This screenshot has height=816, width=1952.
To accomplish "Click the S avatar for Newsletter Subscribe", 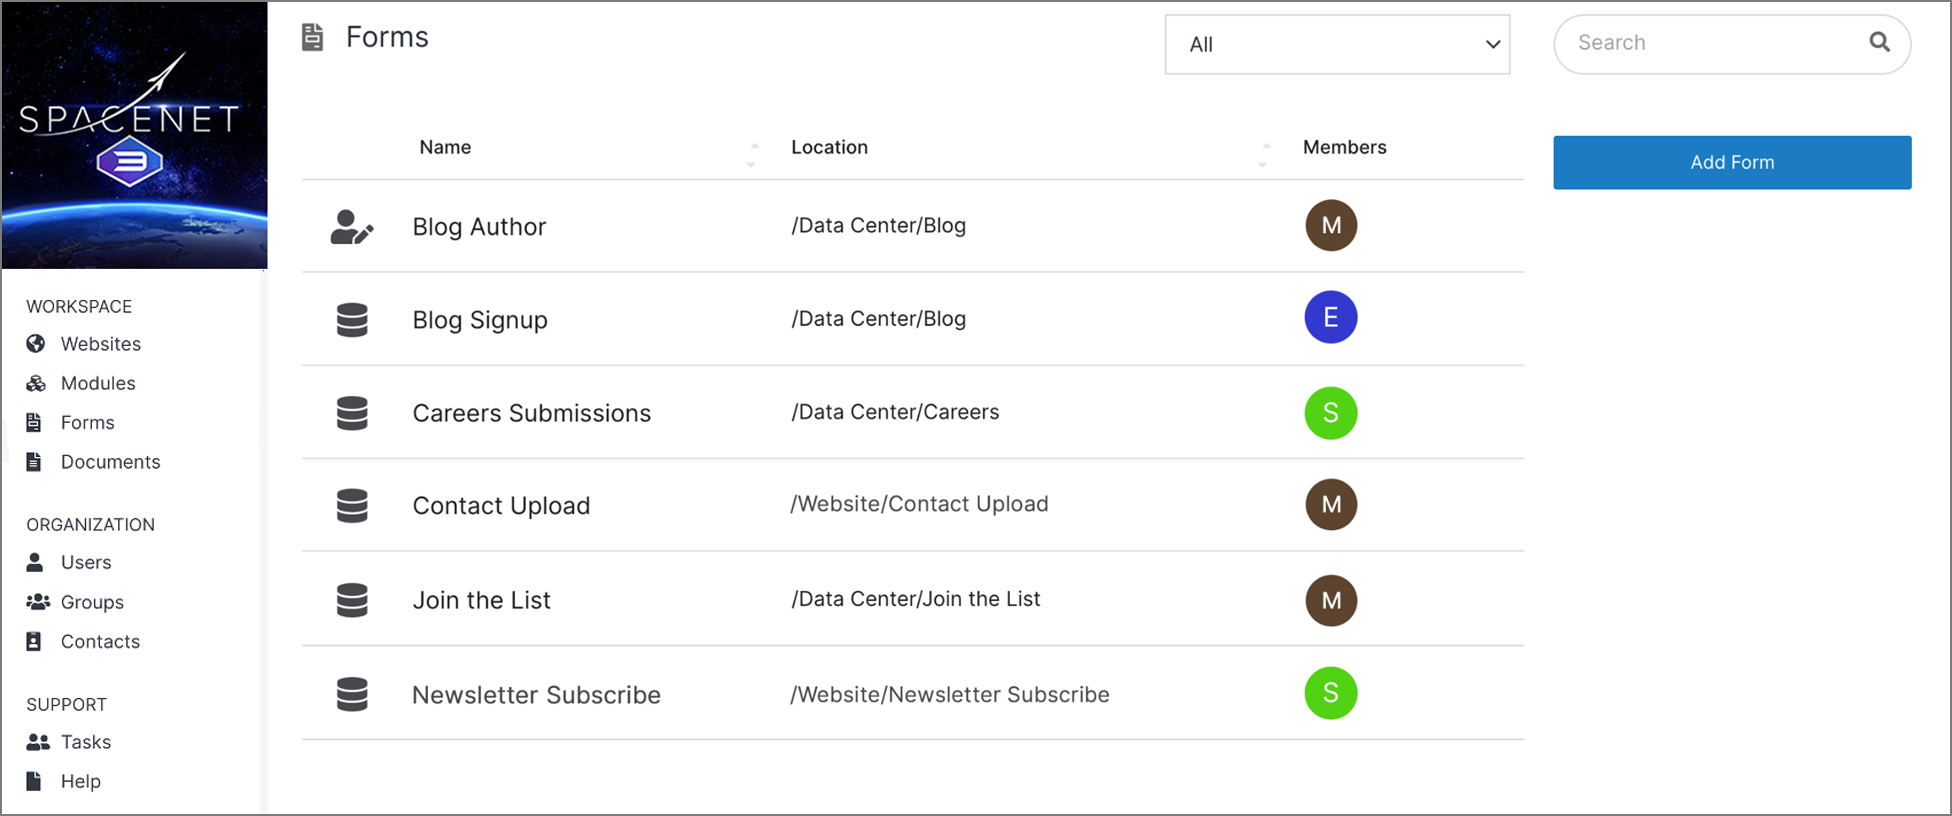I will click(x=1331, y=693).
